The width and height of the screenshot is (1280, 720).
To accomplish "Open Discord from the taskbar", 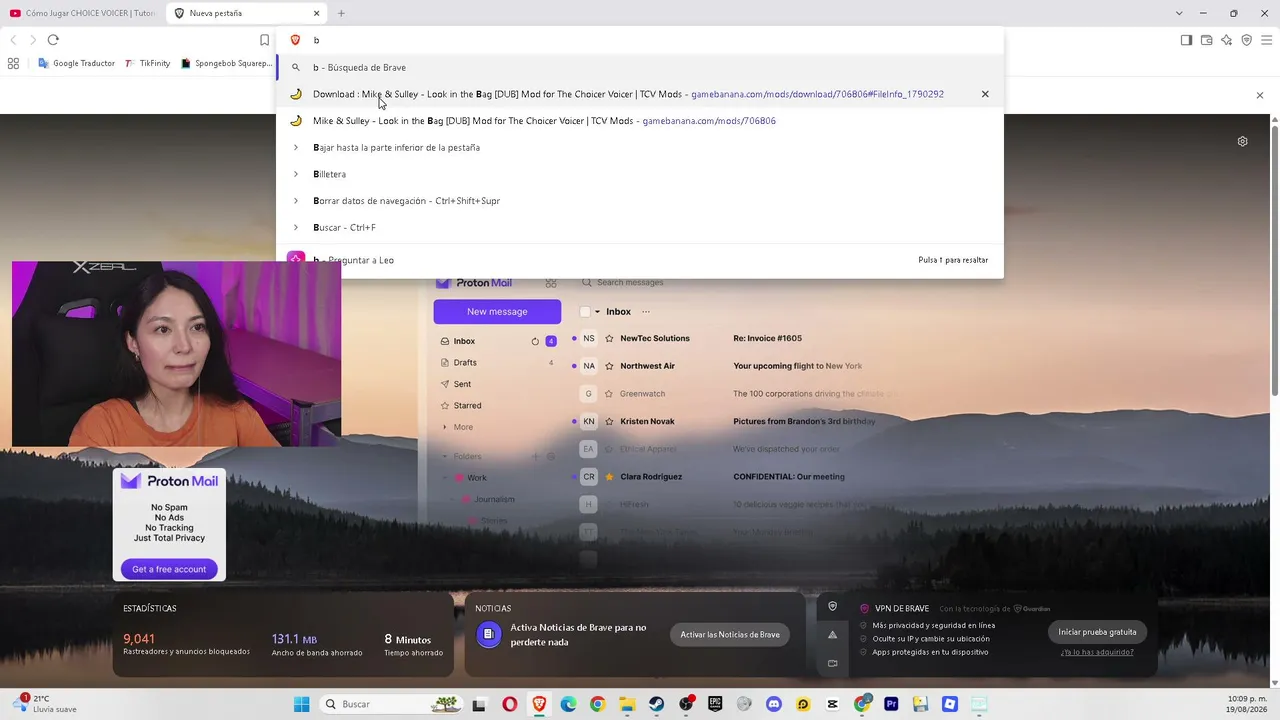I will [x=773, y=704].
